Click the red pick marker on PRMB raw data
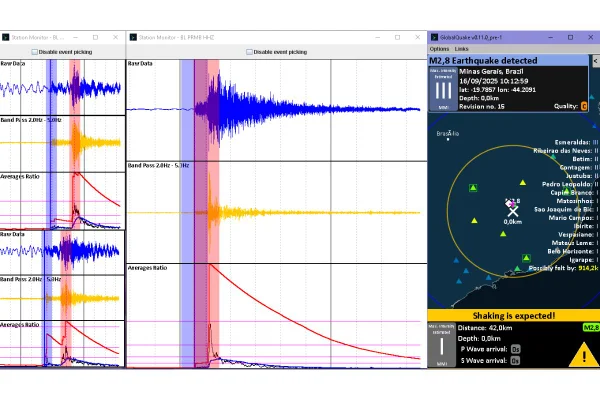Screen dimensions: 600x400 pyautogui.click(x=213, y=110)
